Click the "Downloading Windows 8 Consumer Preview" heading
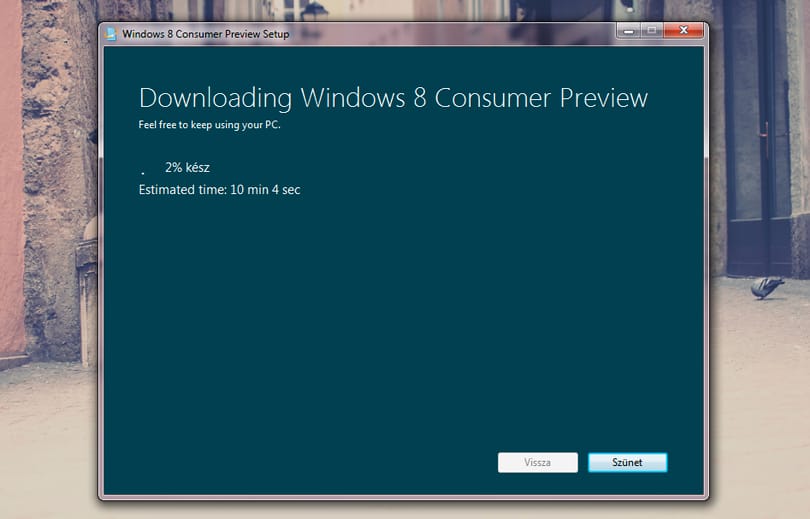 [x=394, y=98]
